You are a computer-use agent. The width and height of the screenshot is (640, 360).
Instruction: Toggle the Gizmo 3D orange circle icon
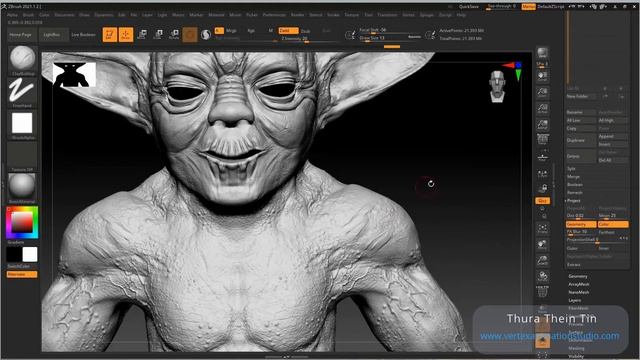(190, 35)
